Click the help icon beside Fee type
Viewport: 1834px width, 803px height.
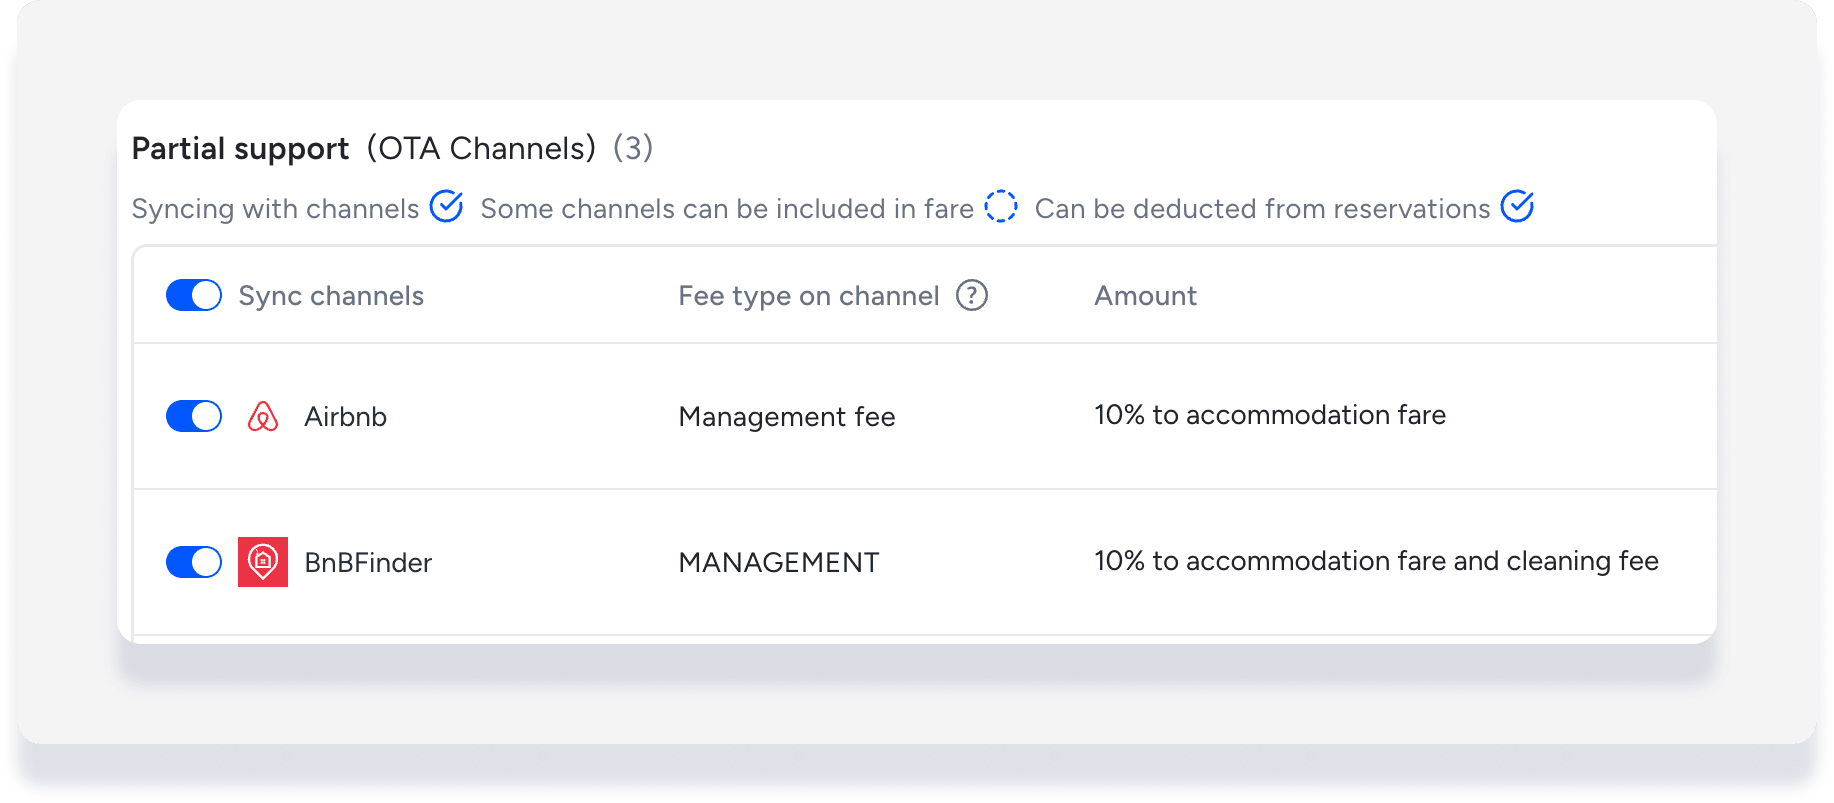(x=971, y=296)
